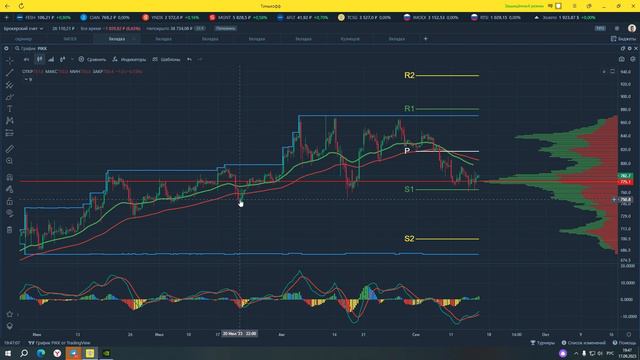The width and height of the screenshot is (640, 360).
Task: Search ticker in График PIKK field
Action: (31, 49)
